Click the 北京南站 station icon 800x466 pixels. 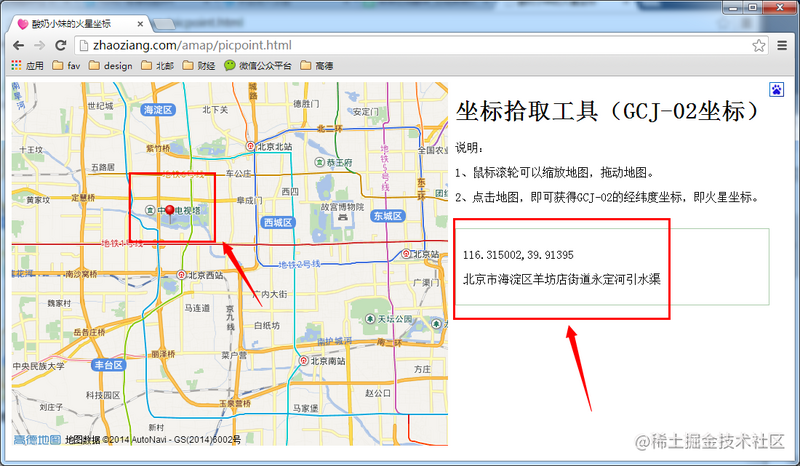click(x=304, y=361)
